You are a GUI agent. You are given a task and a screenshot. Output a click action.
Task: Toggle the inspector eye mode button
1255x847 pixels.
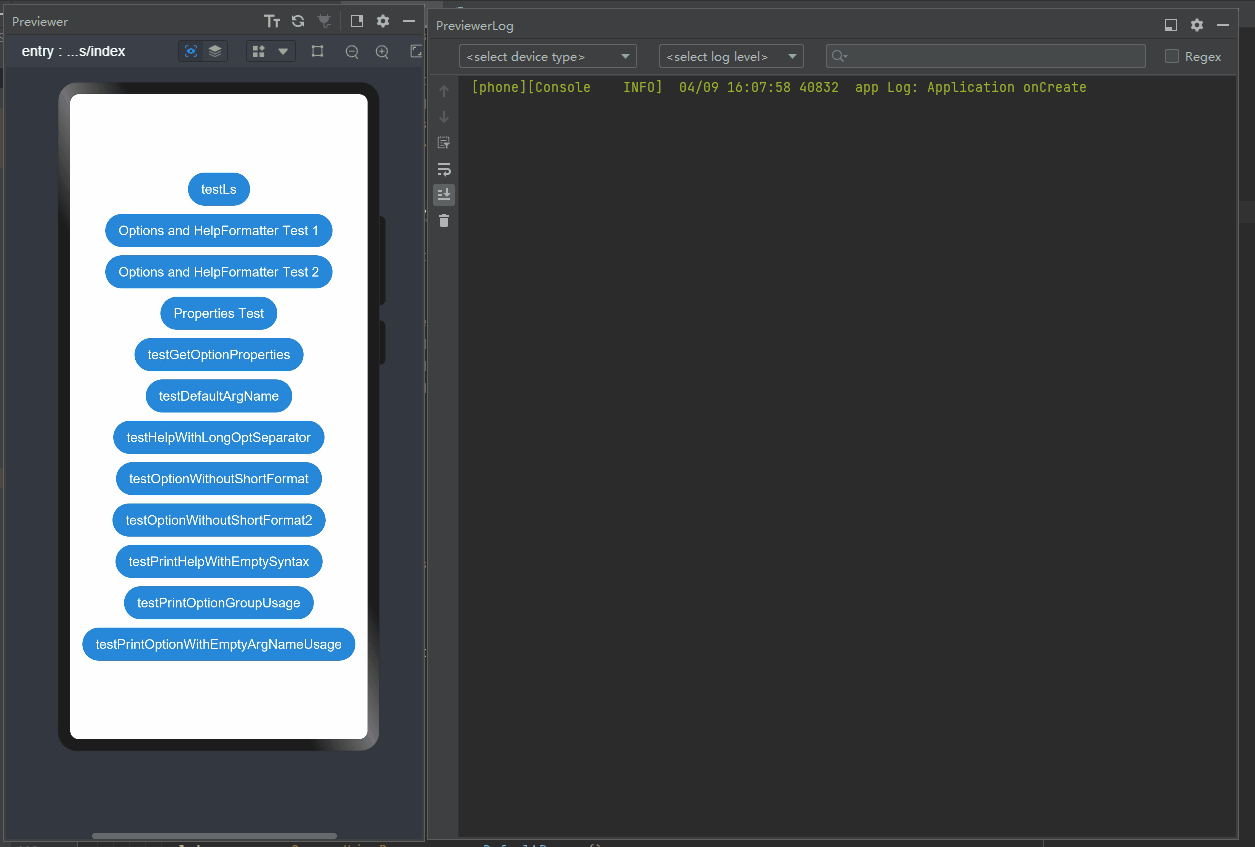click(191, 51)
